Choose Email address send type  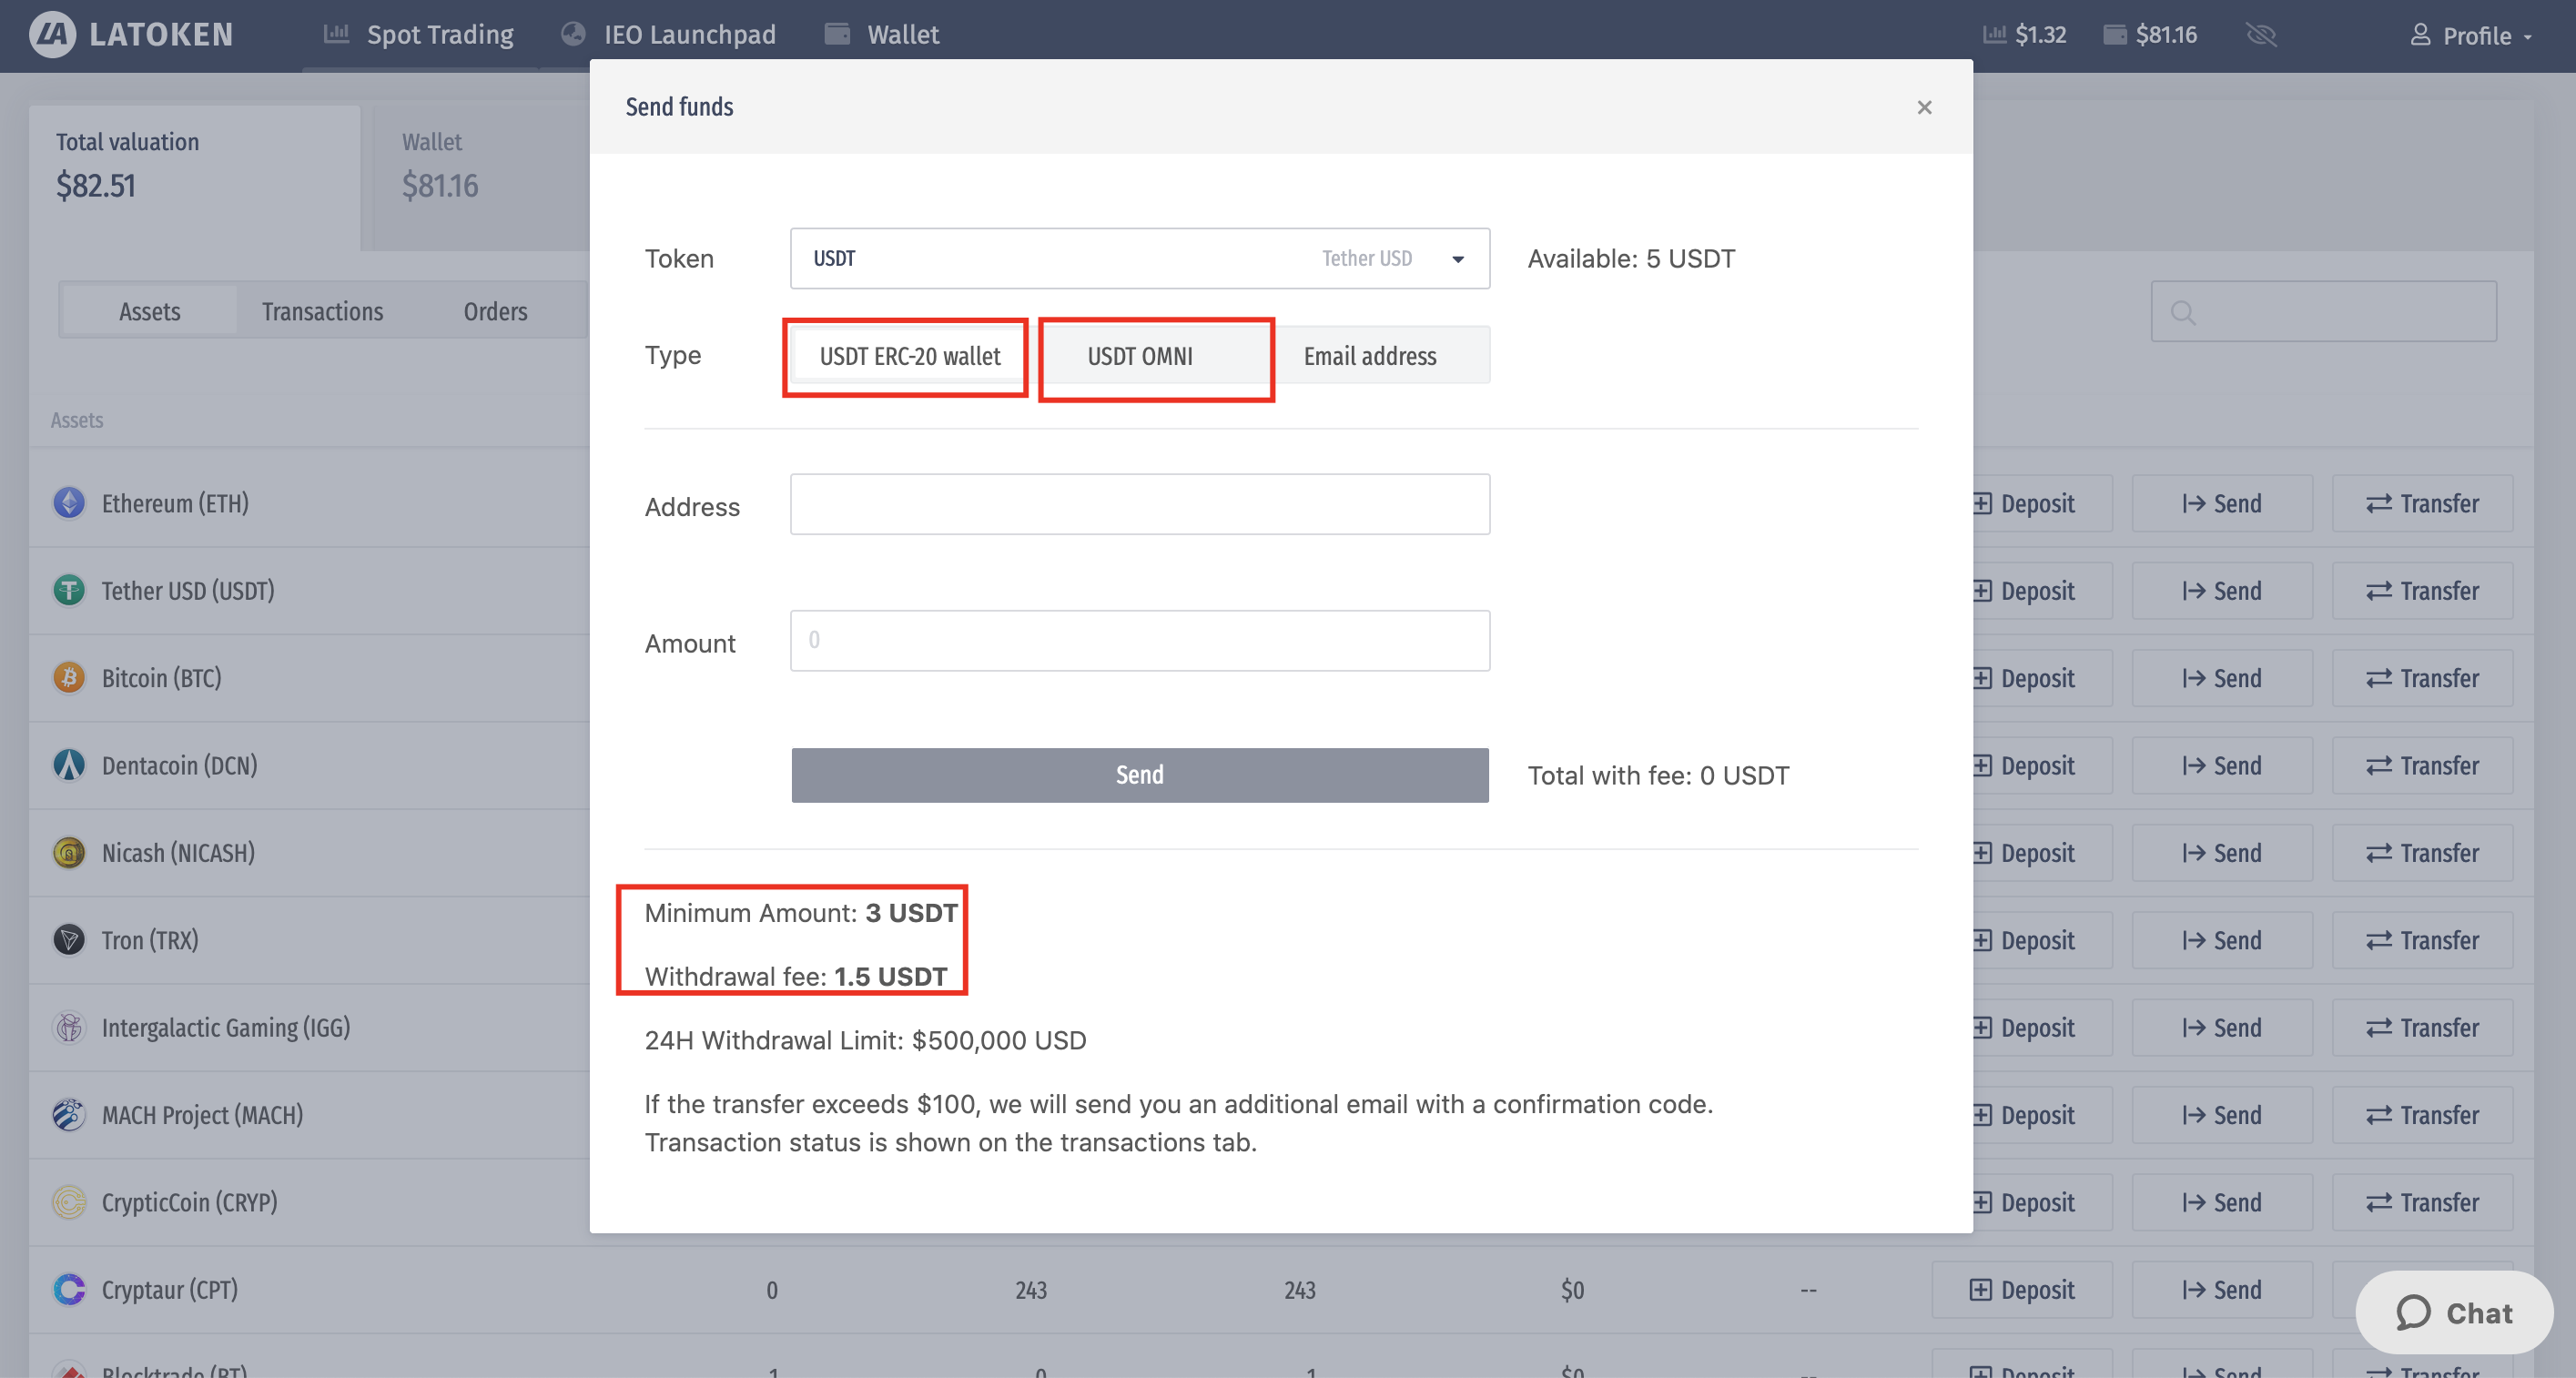point(1370,356)
